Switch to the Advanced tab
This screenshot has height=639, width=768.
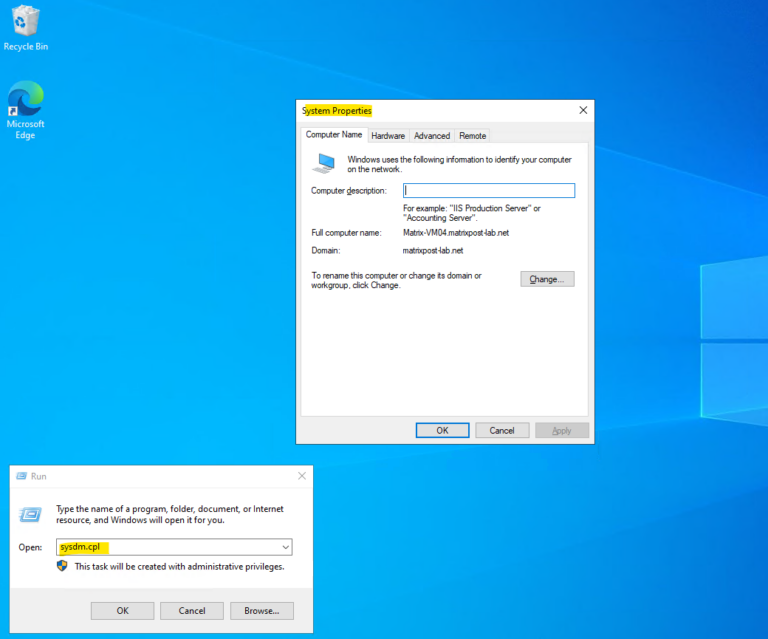(x=432, y=136)
